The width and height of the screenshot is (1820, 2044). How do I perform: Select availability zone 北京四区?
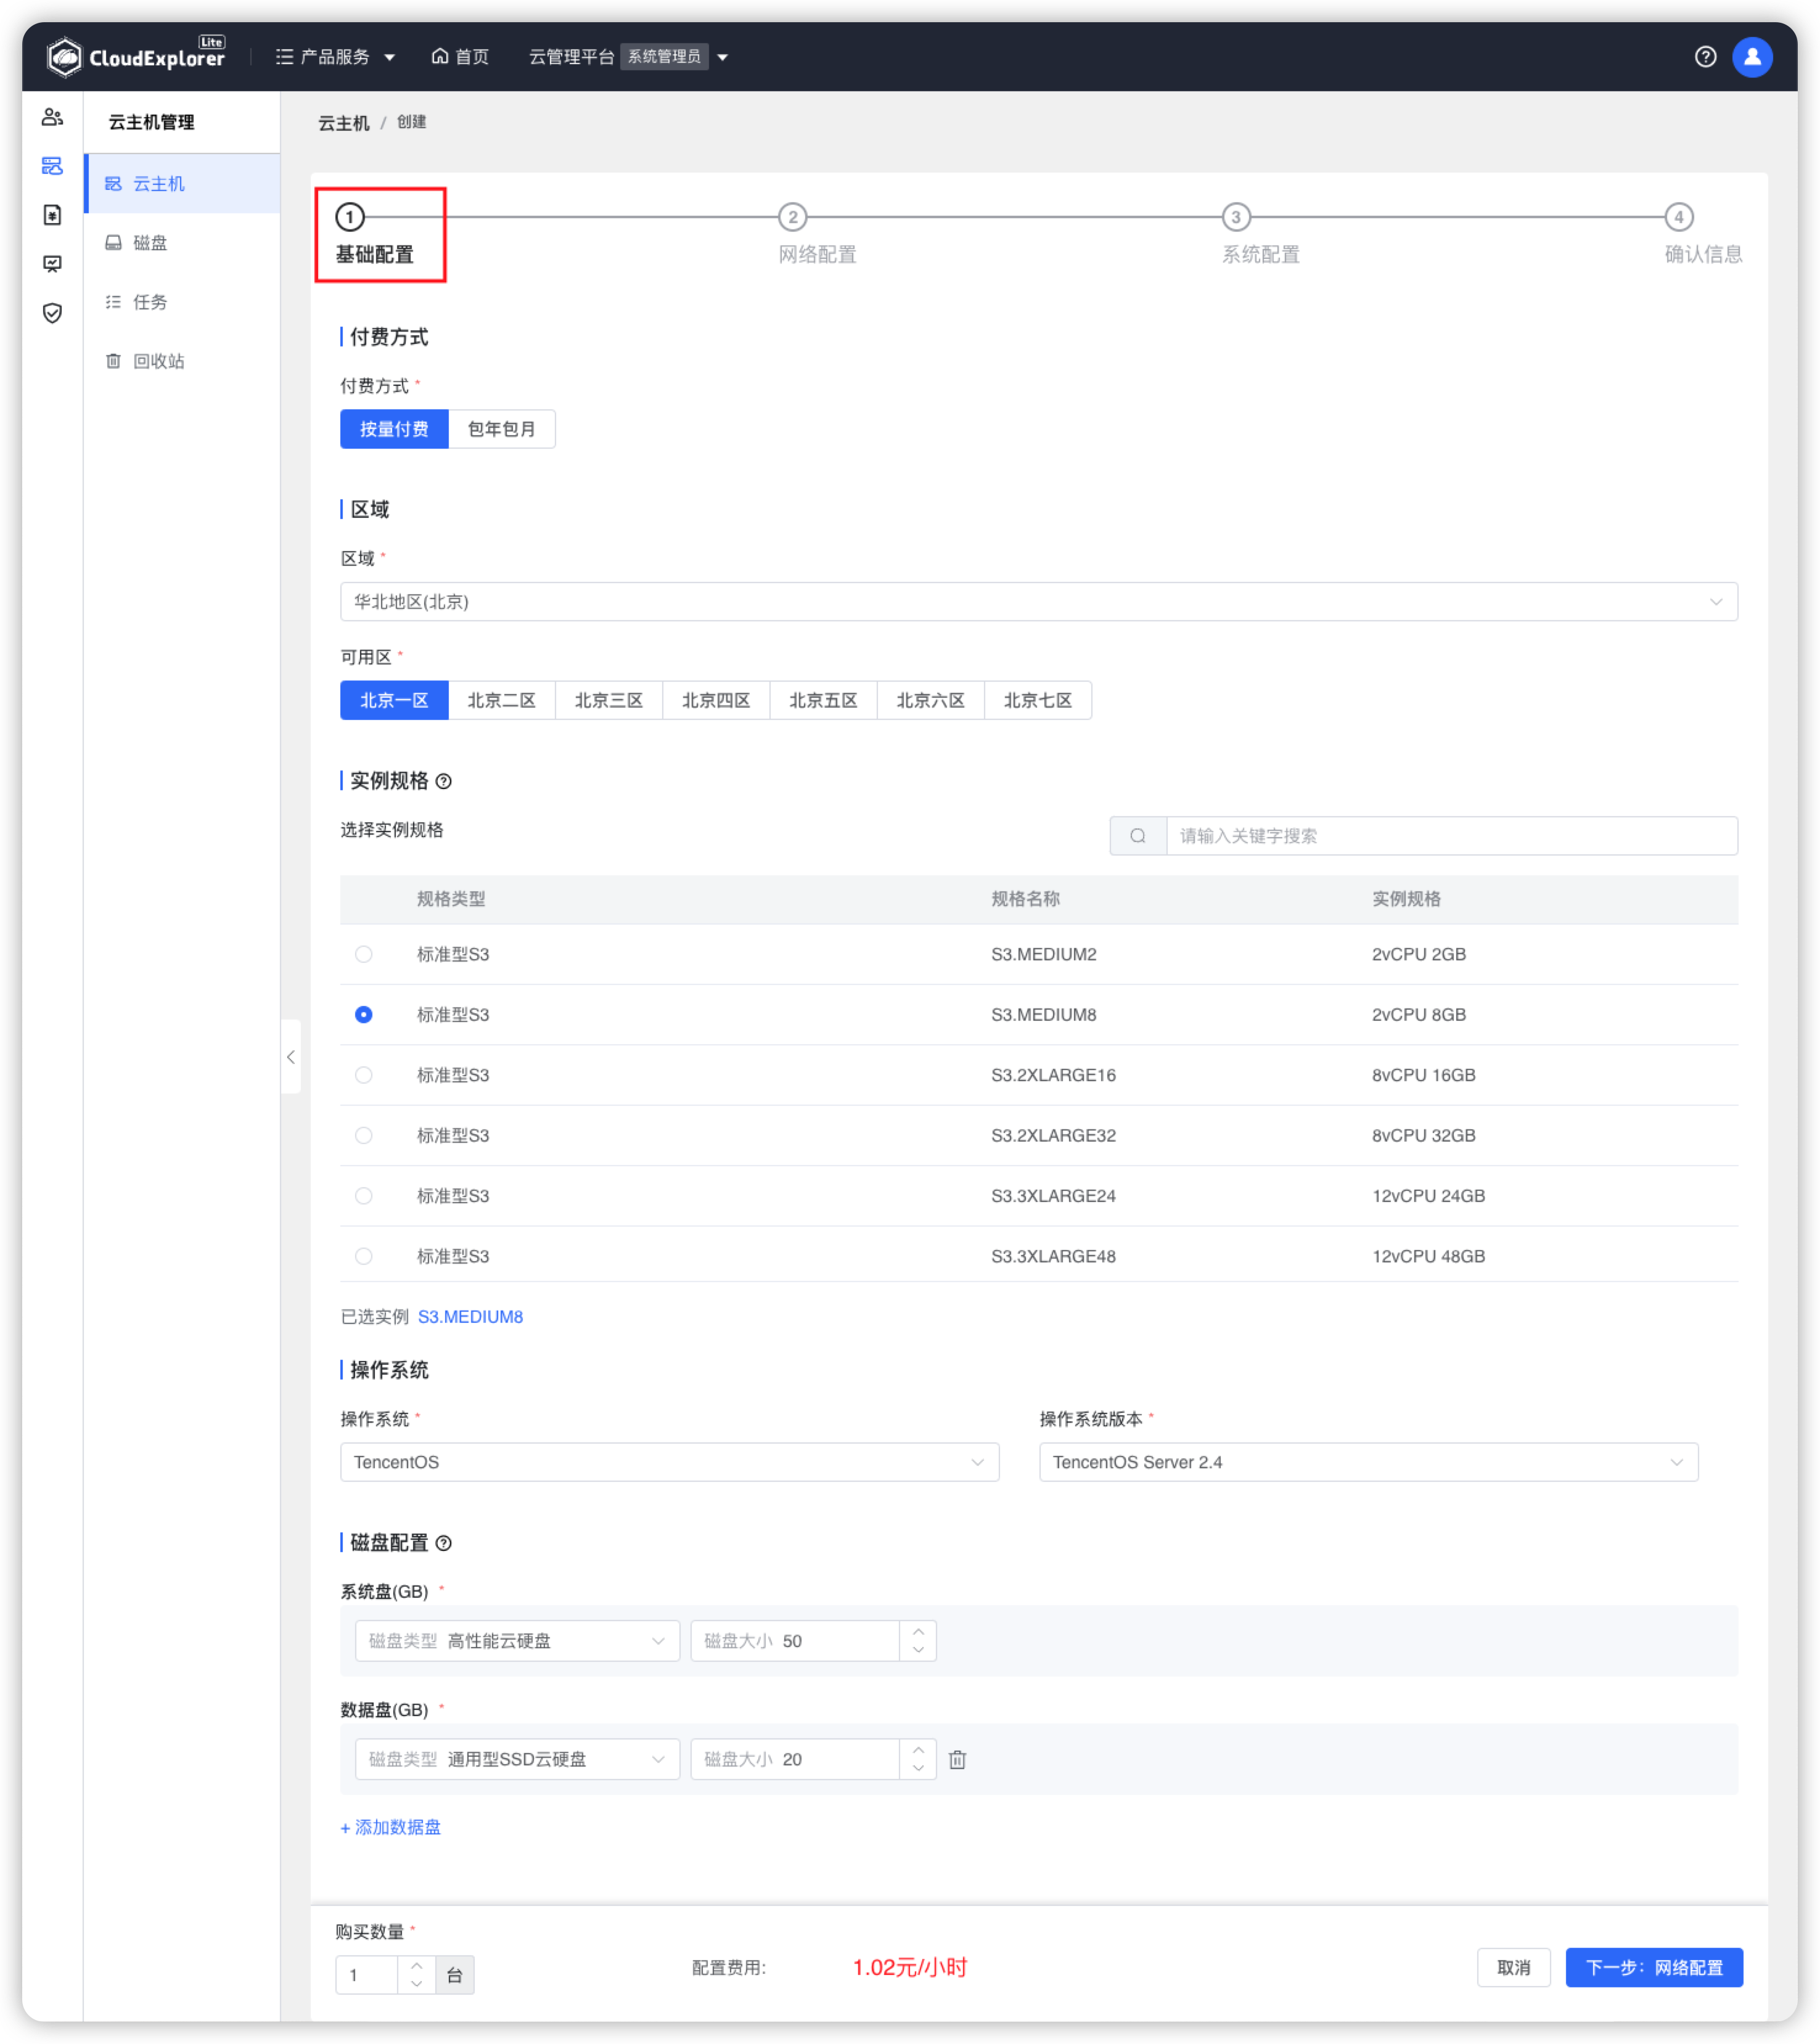pos(716,700)
